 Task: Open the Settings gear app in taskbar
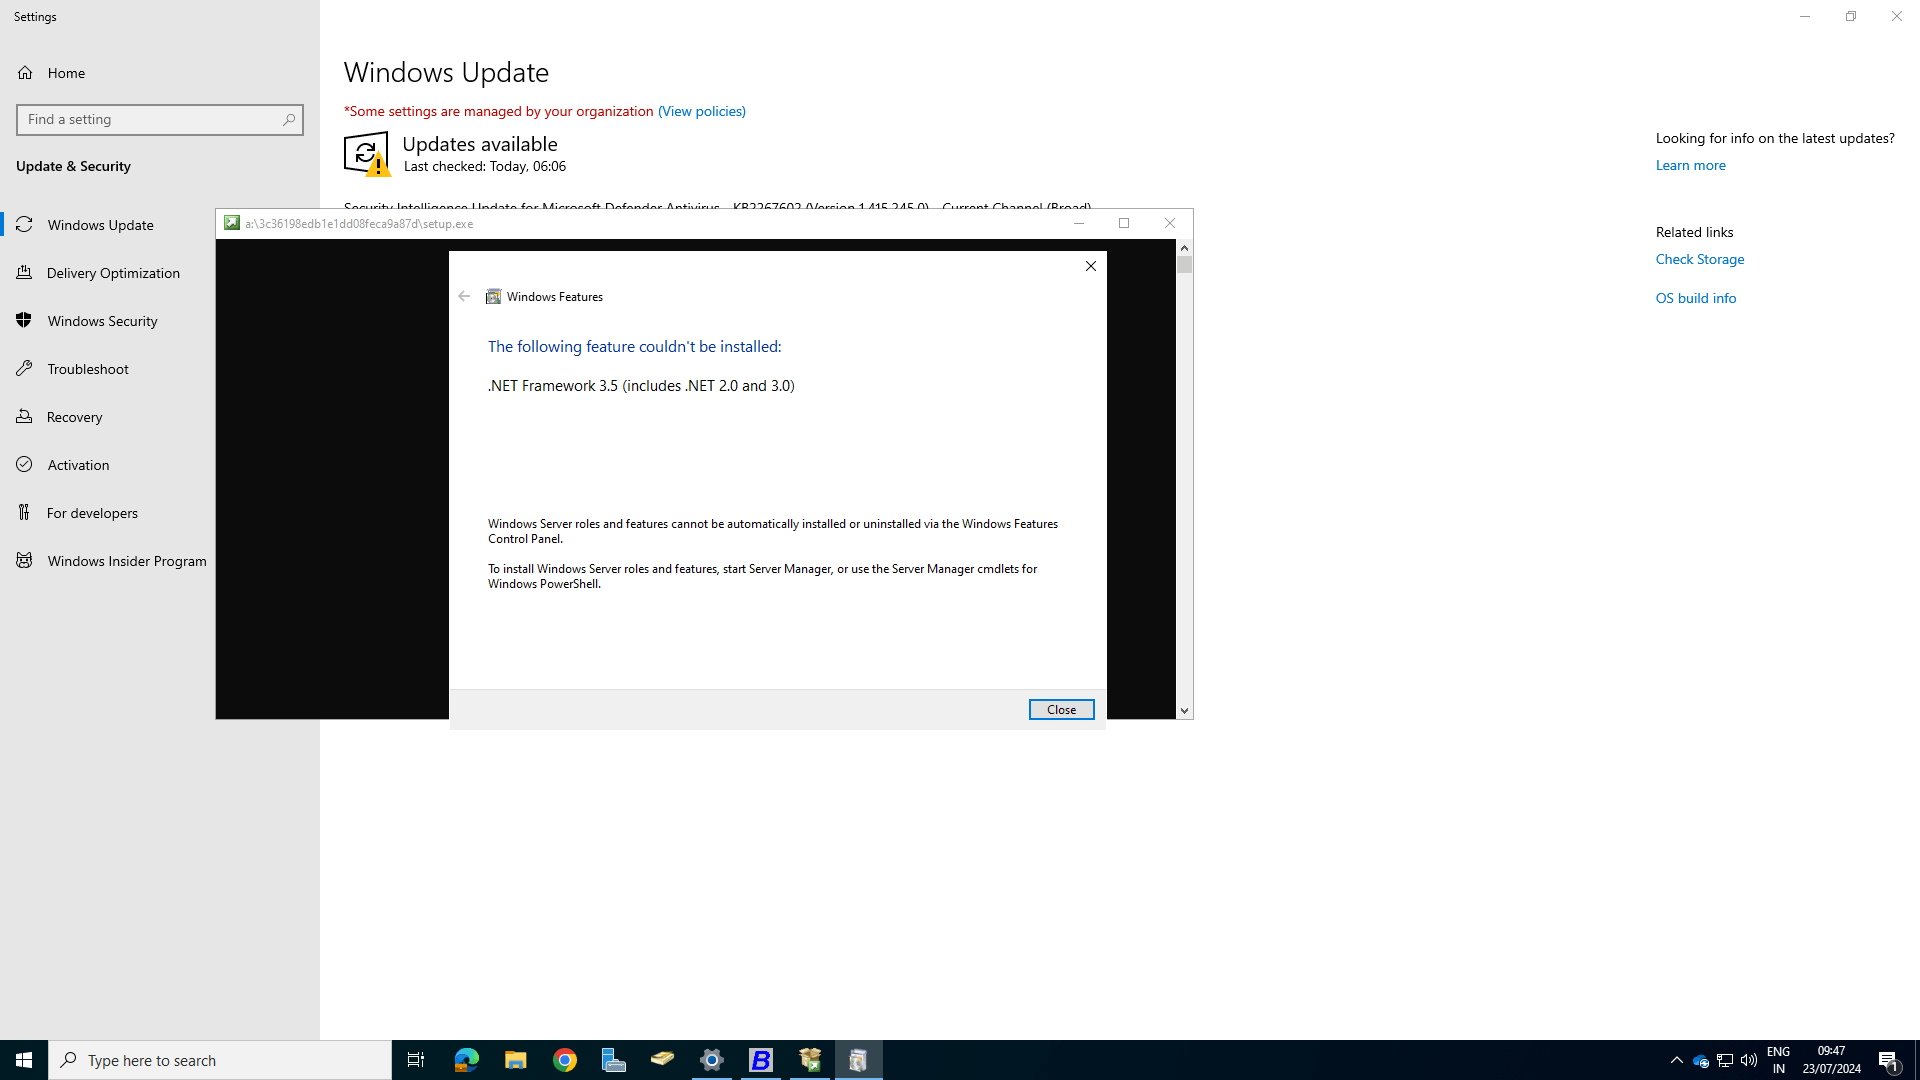pyautogui.click(x=712, y=1060)
